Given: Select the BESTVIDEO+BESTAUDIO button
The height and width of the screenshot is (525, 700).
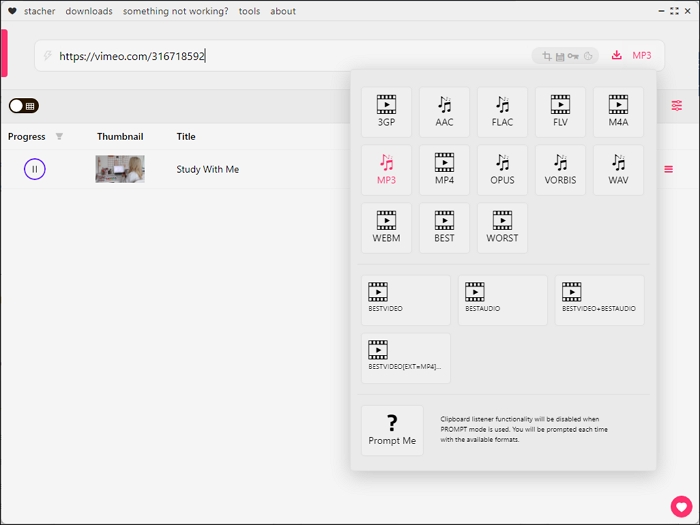Looking at the screenshot, I should 599,300.
